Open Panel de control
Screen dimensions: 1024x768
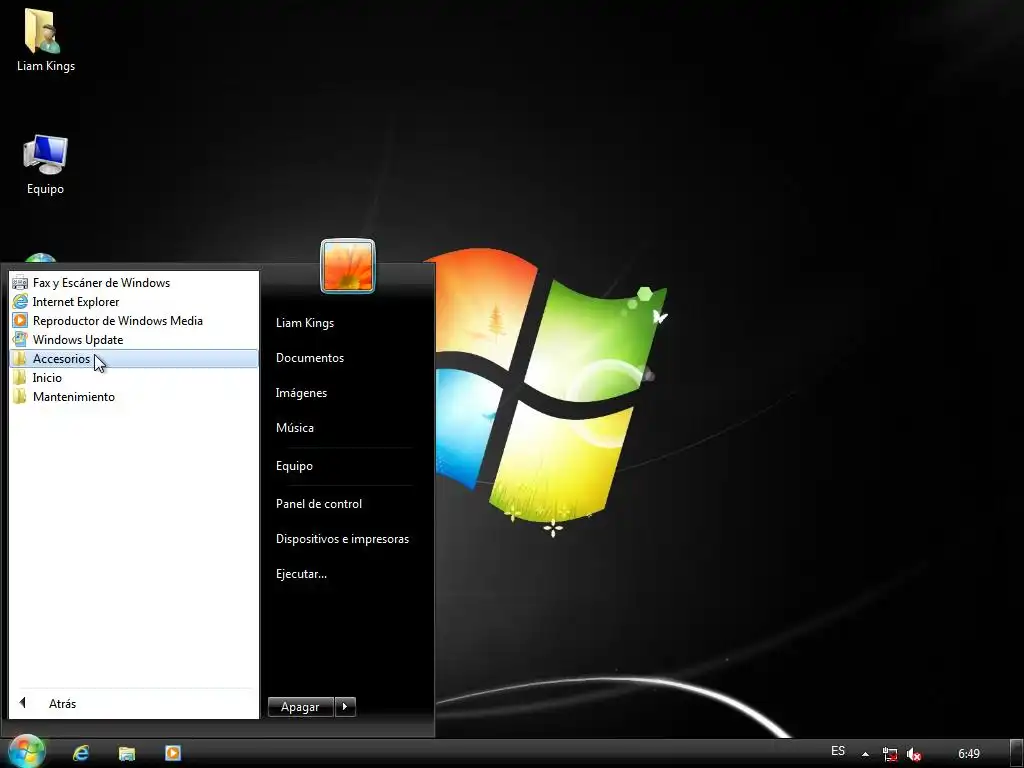point(319,504)
